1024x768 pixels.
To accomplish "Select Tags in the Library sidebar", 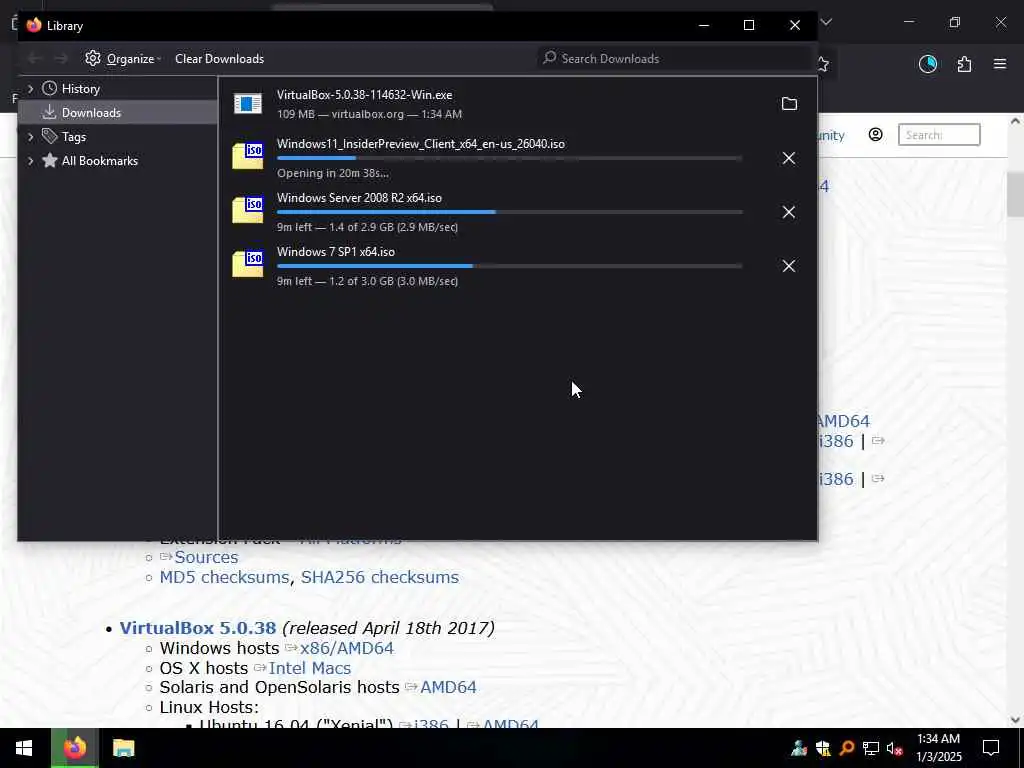I will (x=74, y=136).
